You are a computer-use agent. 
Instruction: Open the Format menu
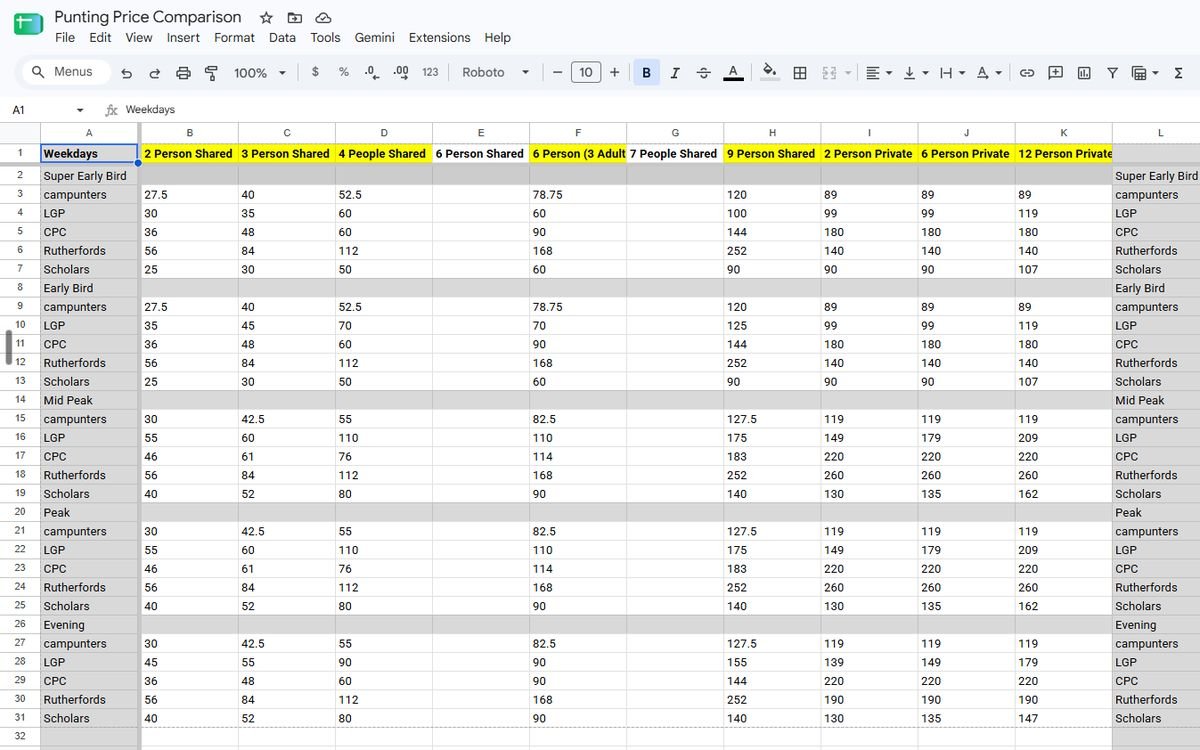(234, 38)
